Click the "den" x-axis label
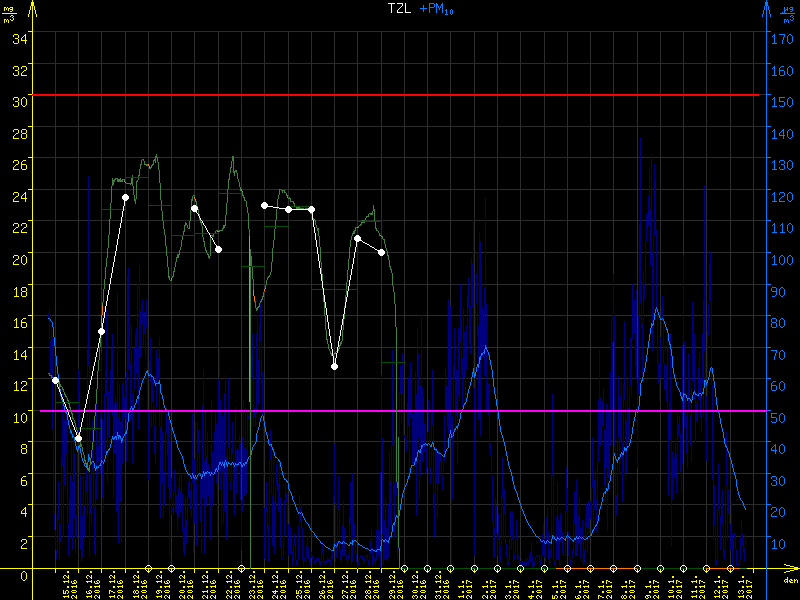The height and width of the screenshot is (600, 800). 789,580
